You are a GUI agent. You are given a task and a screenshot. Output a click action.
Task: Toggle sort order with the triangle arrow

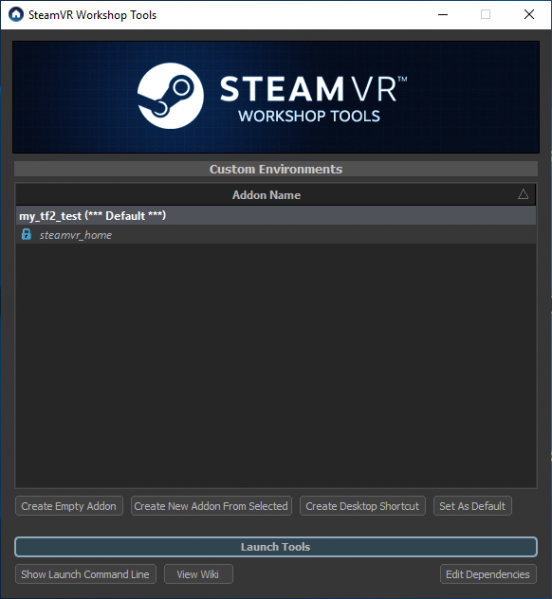click(x=523, y=194)
